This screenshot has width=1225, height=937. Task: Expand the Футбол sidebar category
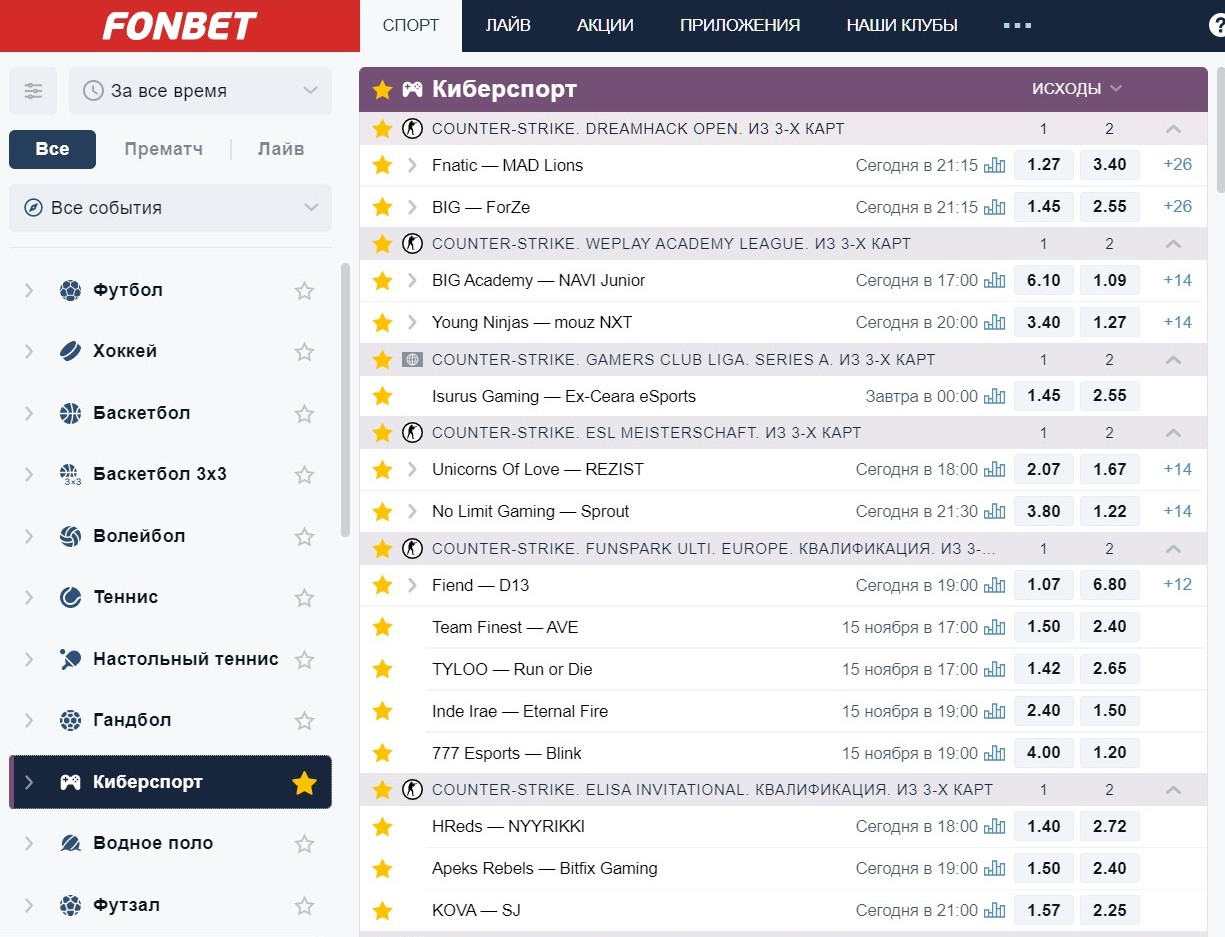coord(29,290)
